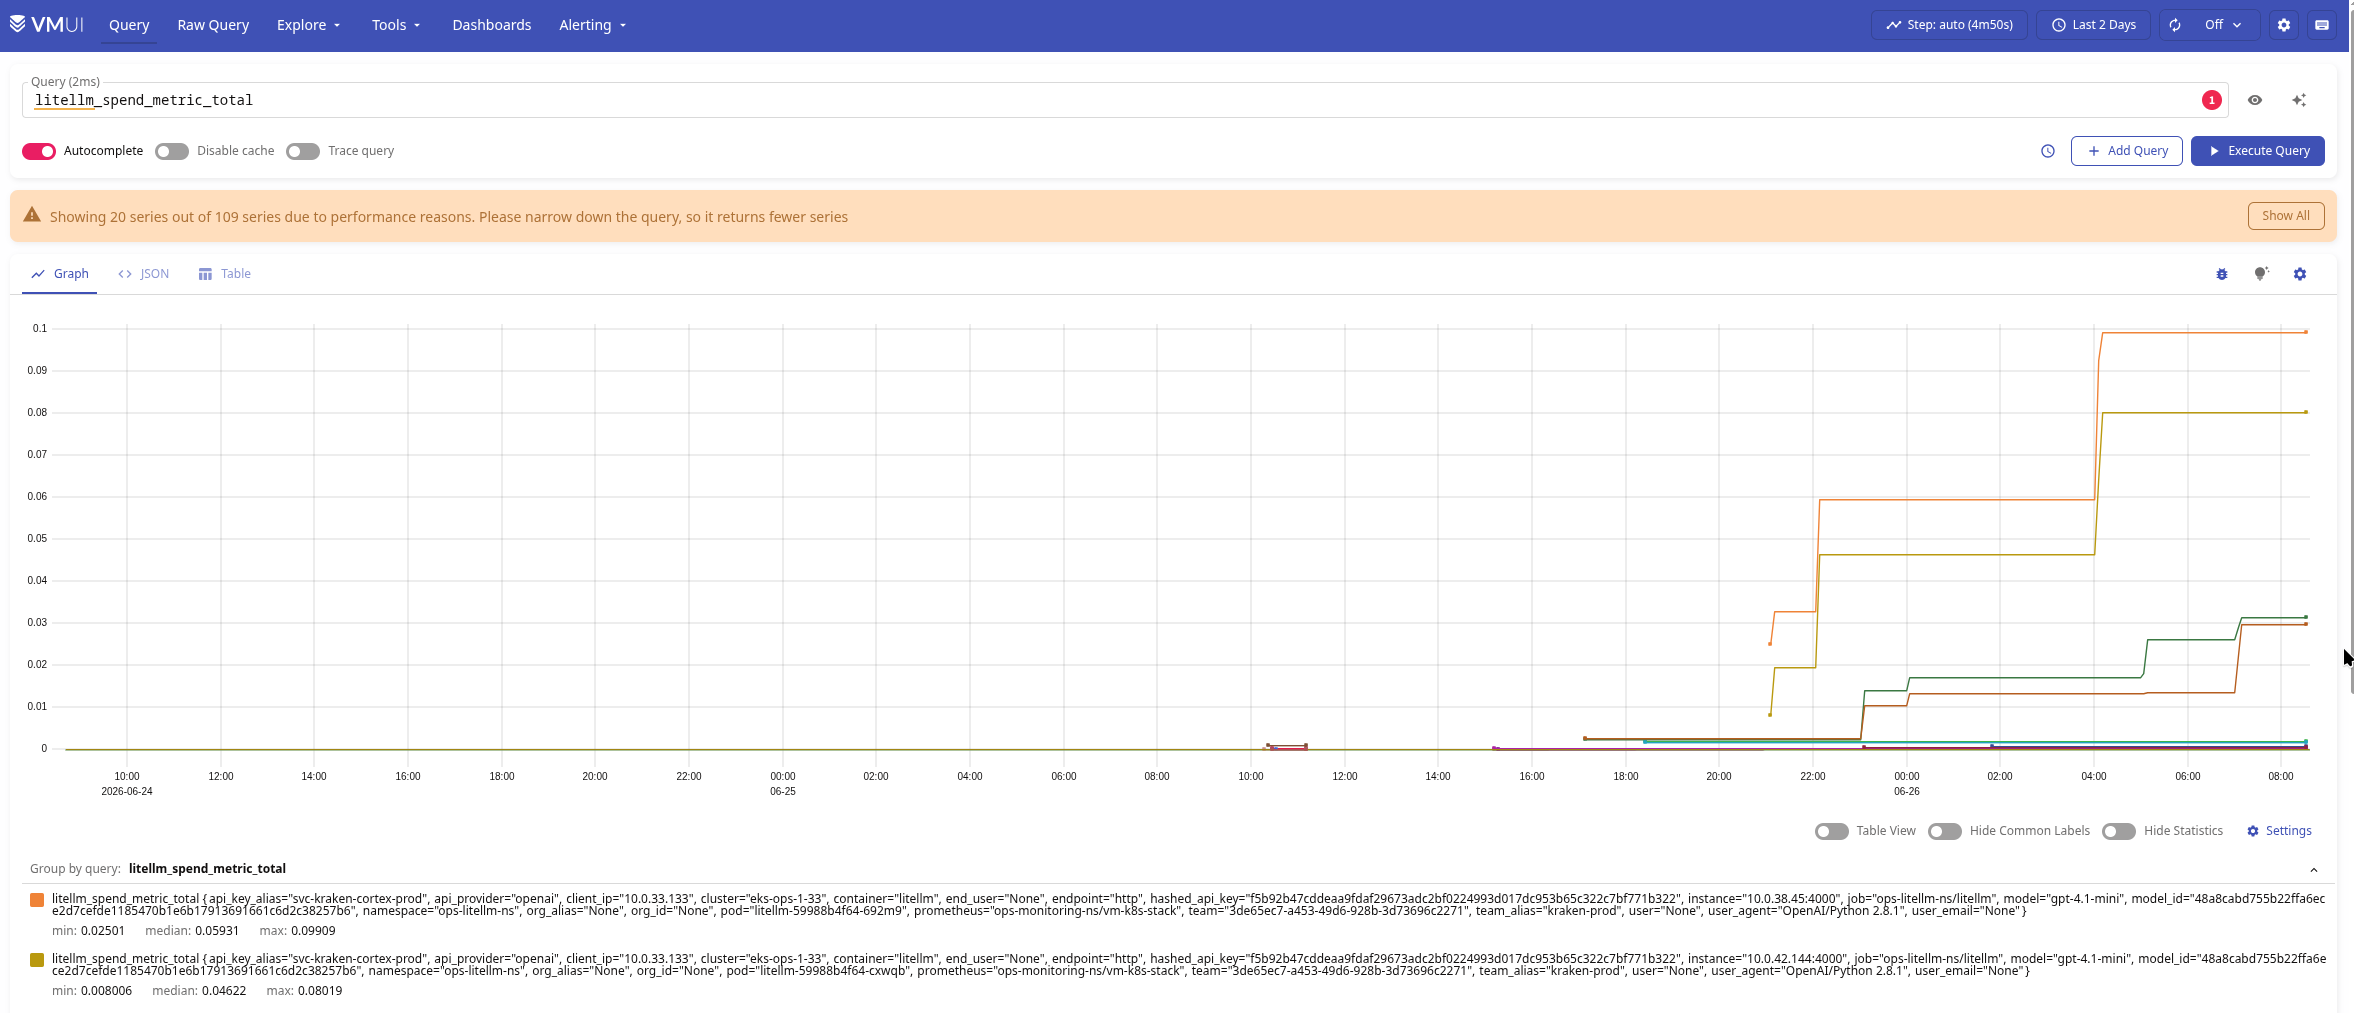The image size is (2354, 1013).
Task: Click olive yellow series color swatch
Action: pyautogui.click(x=37, y=960)
